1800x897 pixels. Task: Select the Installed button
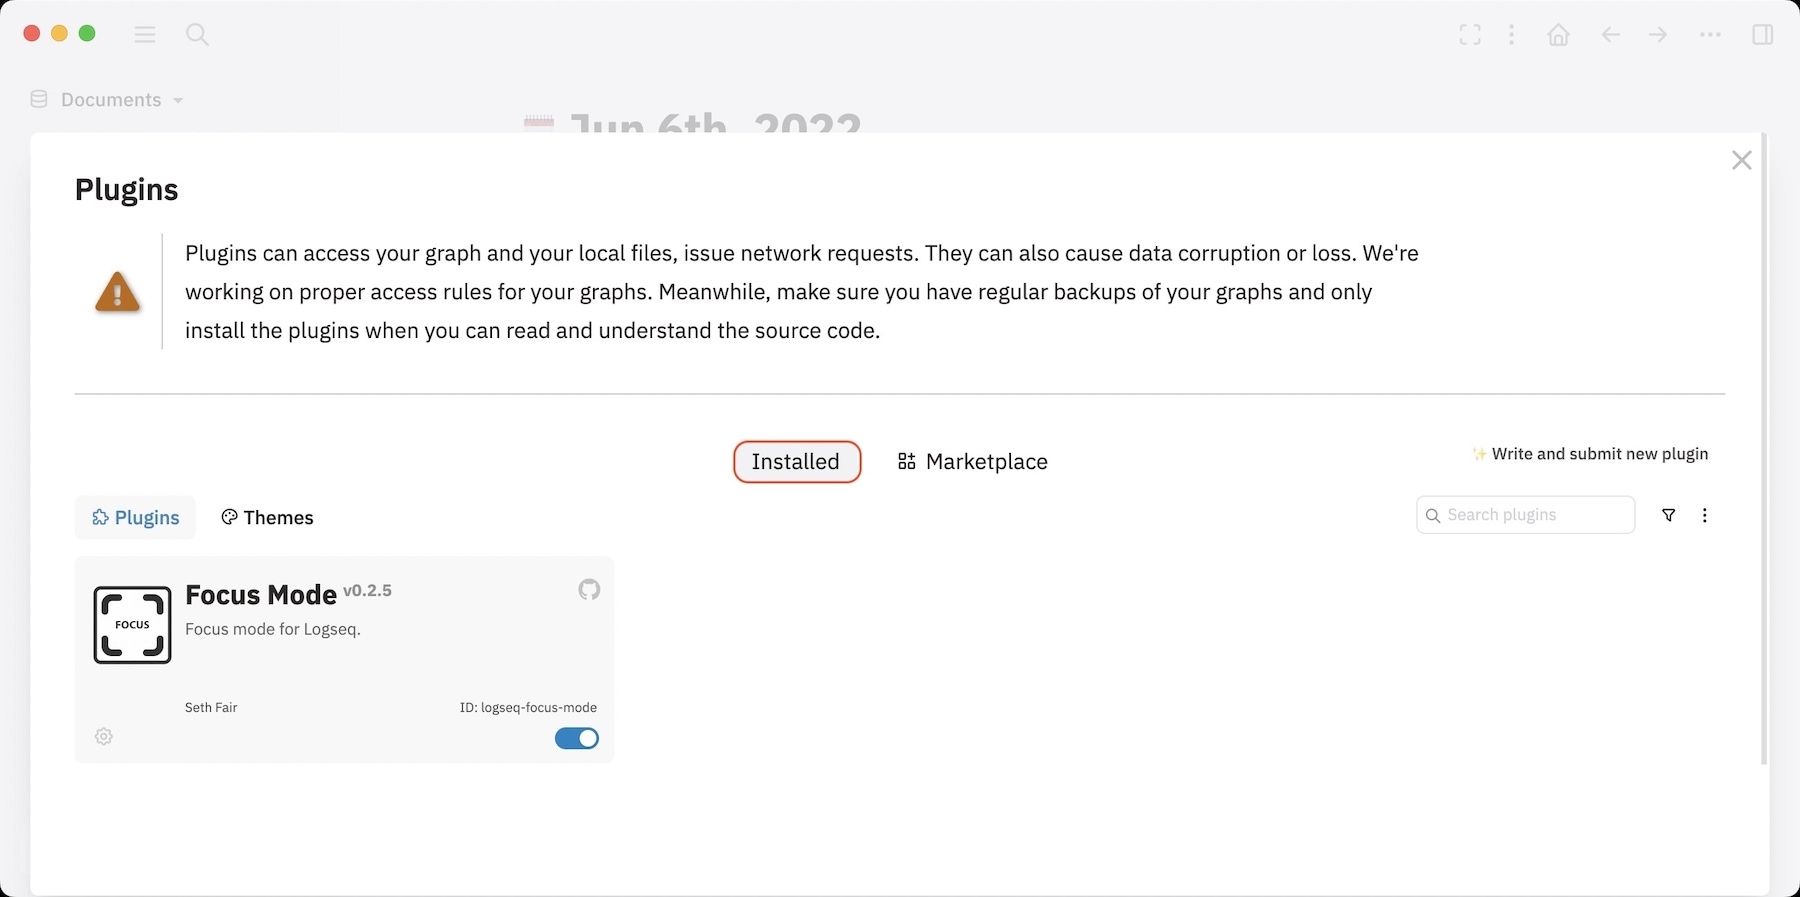click(796, 462)
